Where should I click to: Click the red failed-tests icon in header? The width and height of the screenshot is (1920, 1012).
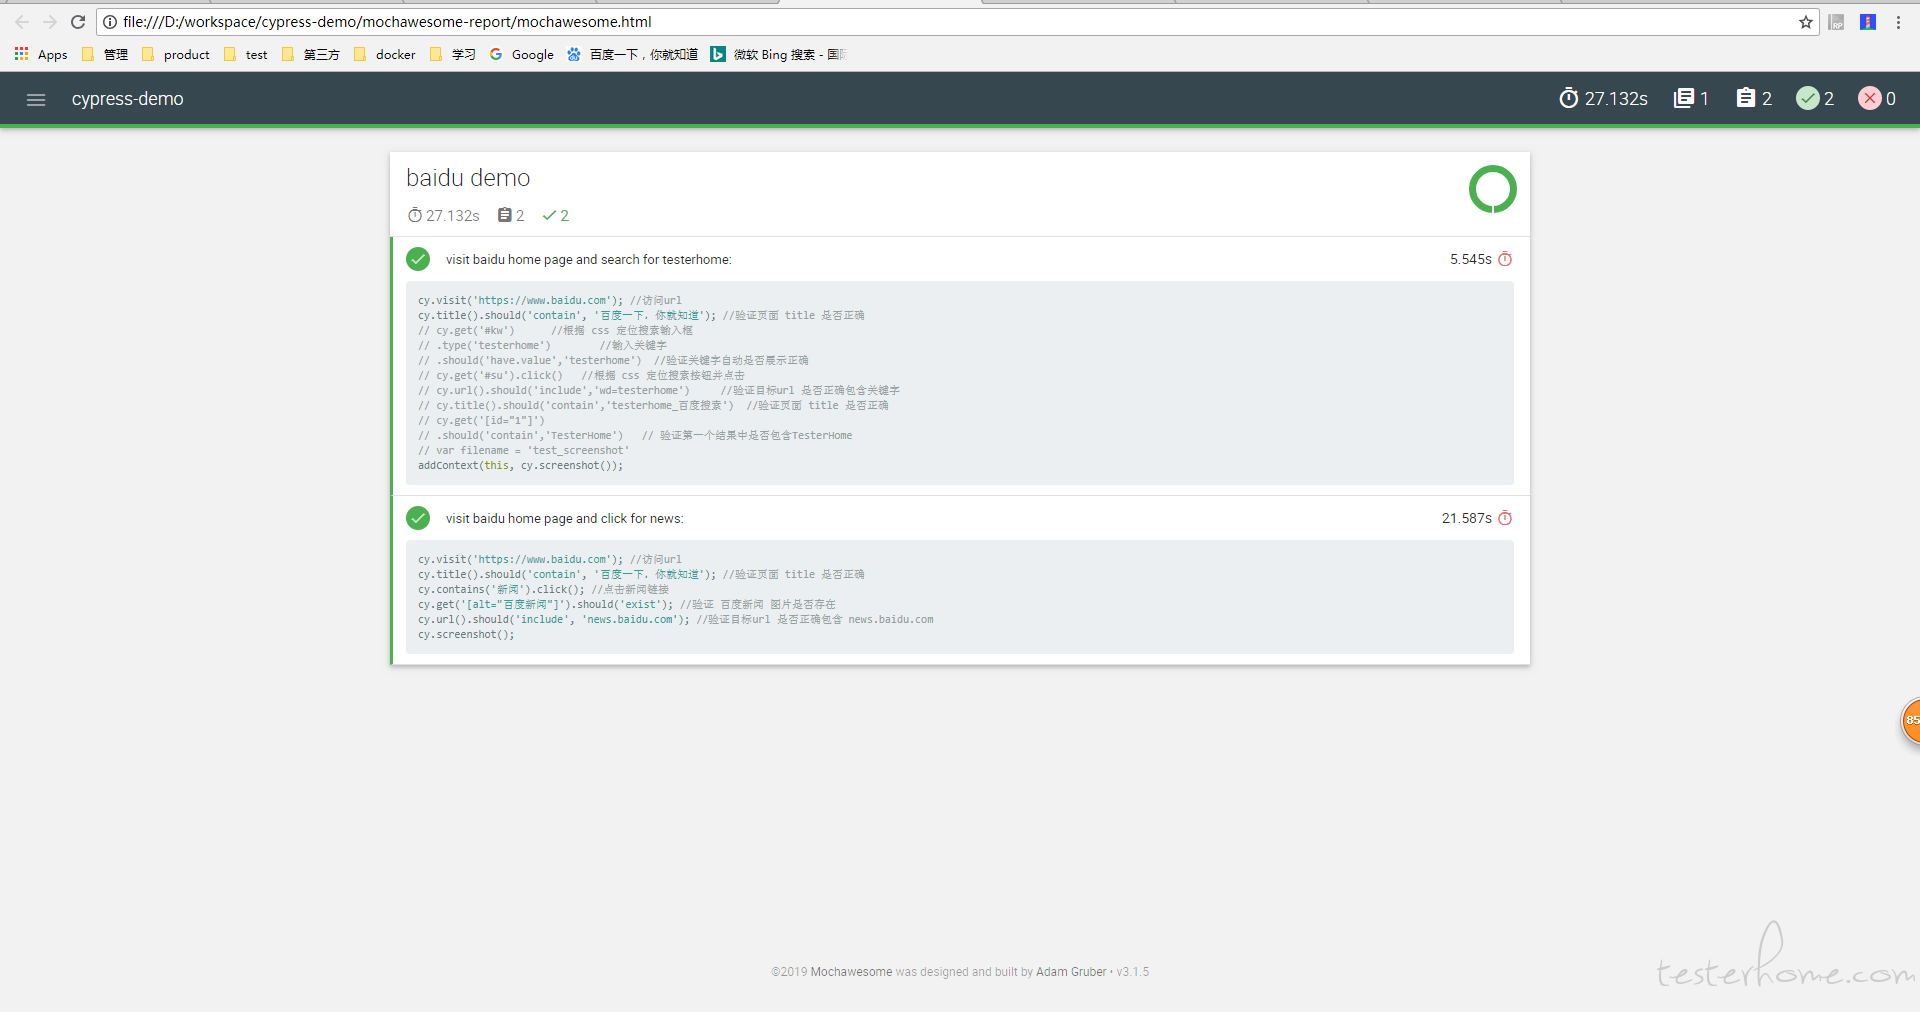1870,98
